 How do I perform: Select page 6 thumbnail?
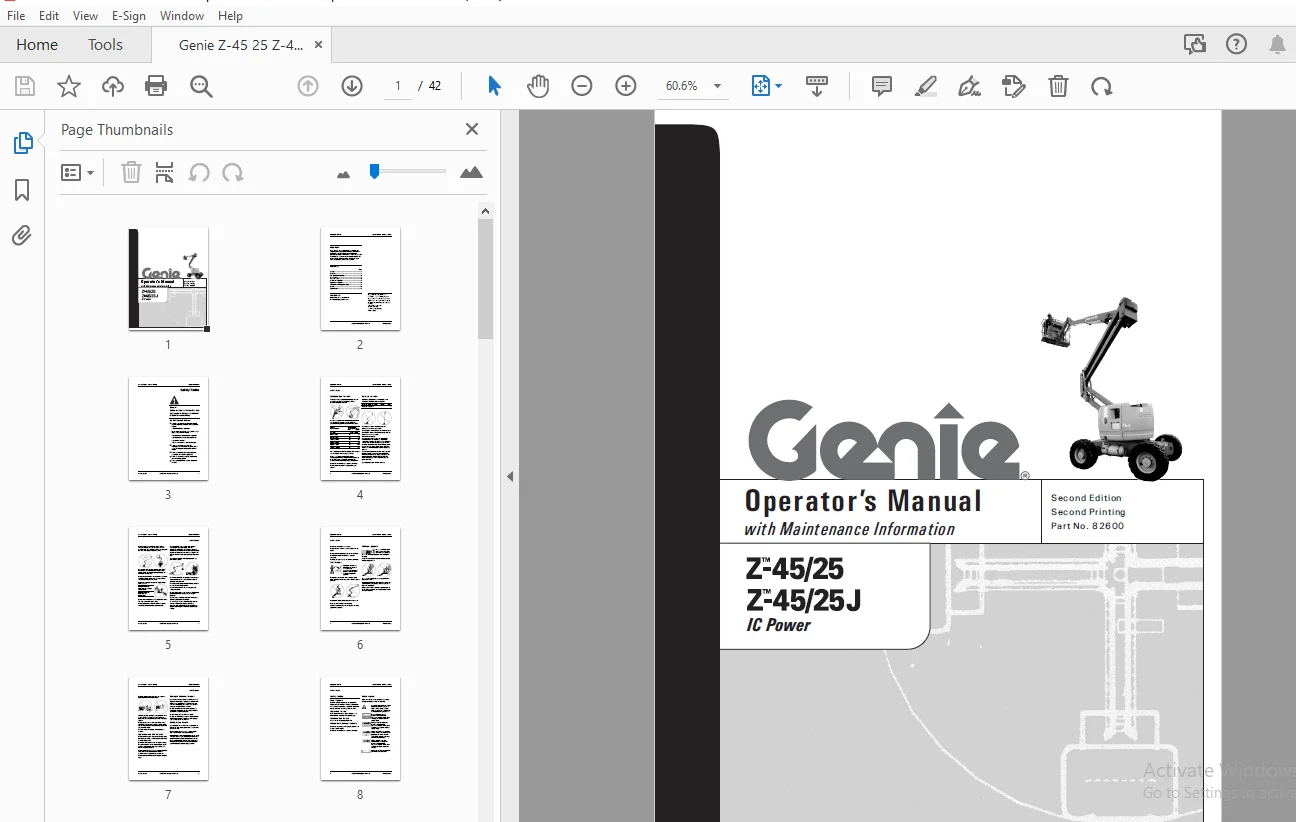click(360, 578)
